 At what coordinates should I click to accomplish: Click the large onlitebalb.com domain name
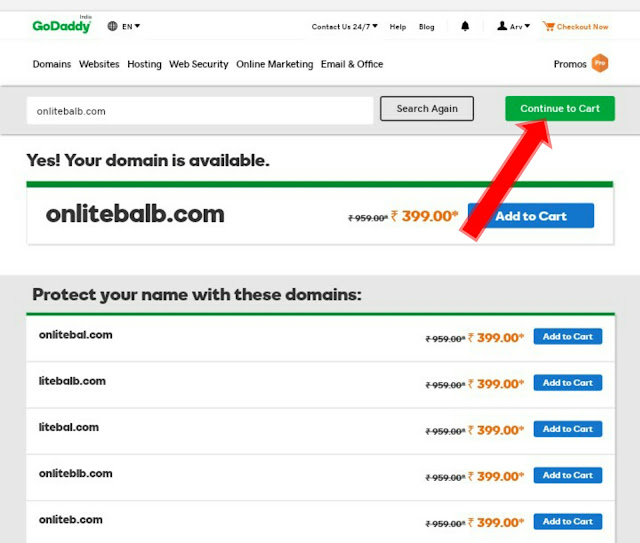pyautogui.click(x=135, y=214)
